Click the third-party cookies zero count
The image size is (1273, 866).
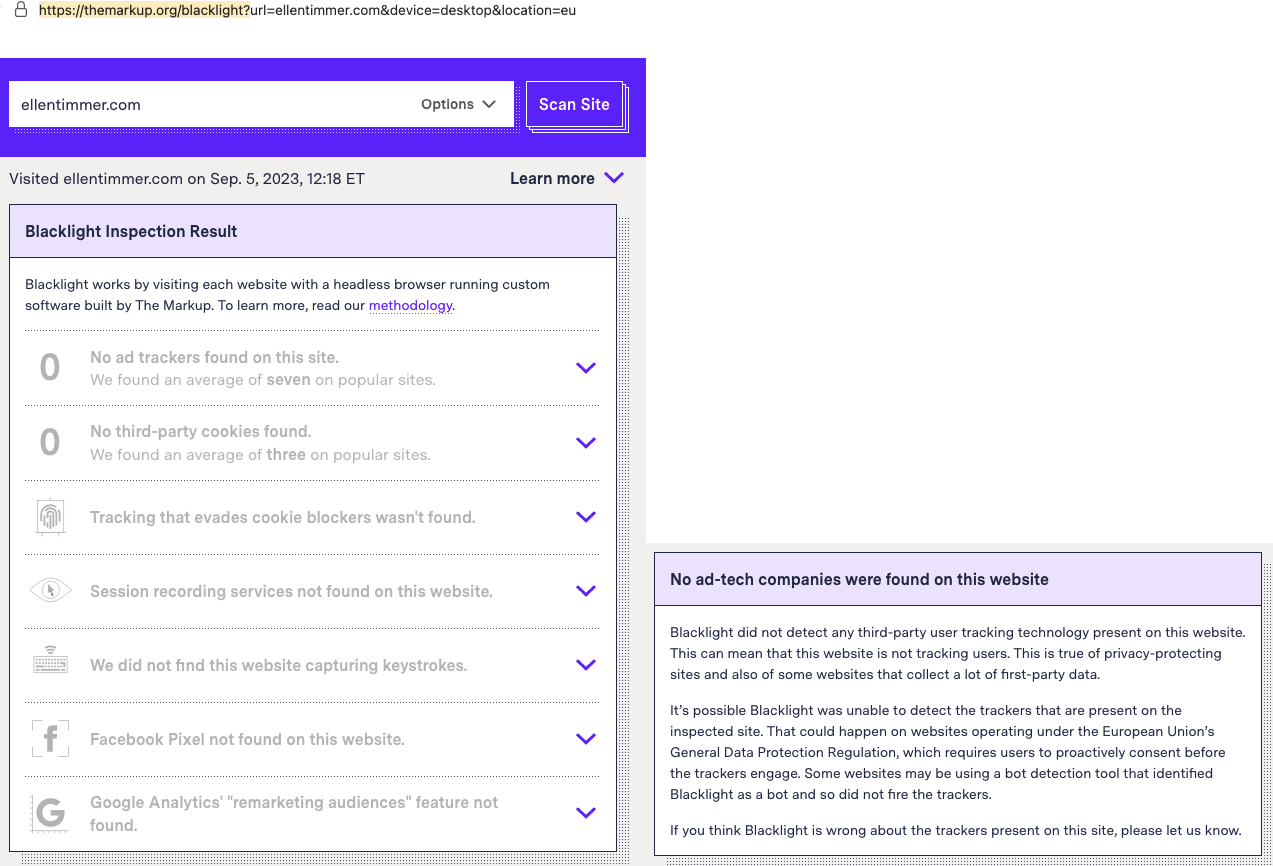click(x=50, y=442)
